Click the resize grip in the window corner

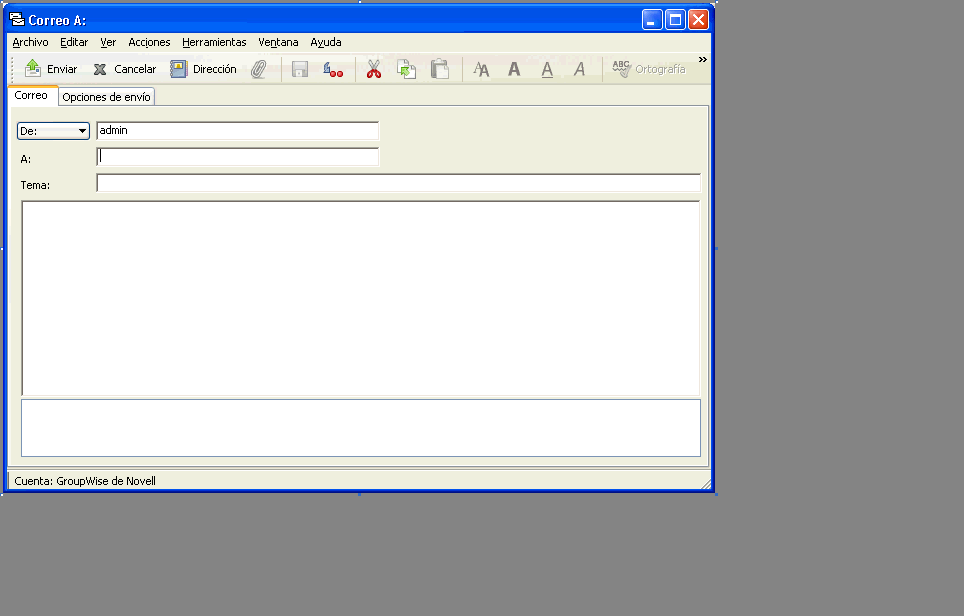706,484
